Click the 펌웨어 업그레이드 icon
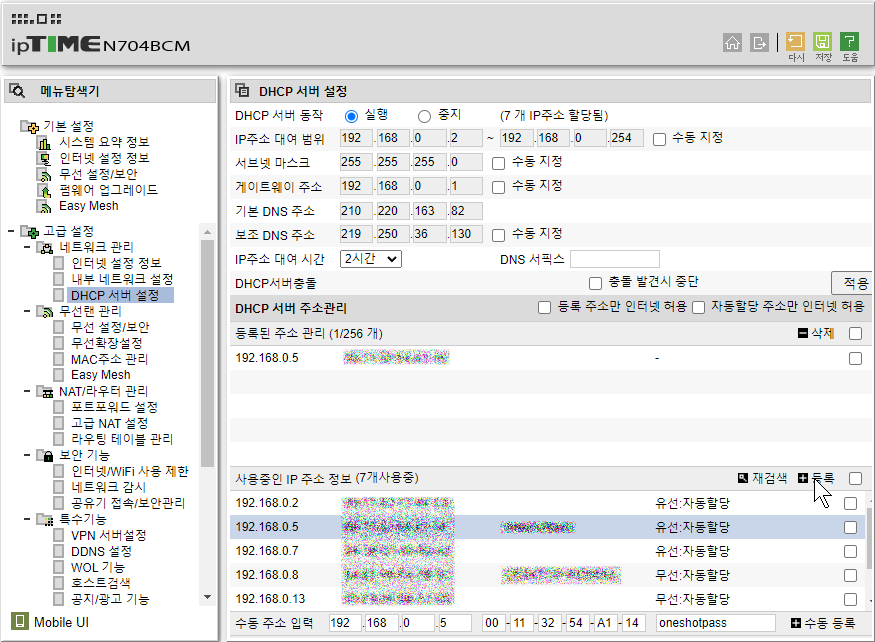 (x=44, y=190)
